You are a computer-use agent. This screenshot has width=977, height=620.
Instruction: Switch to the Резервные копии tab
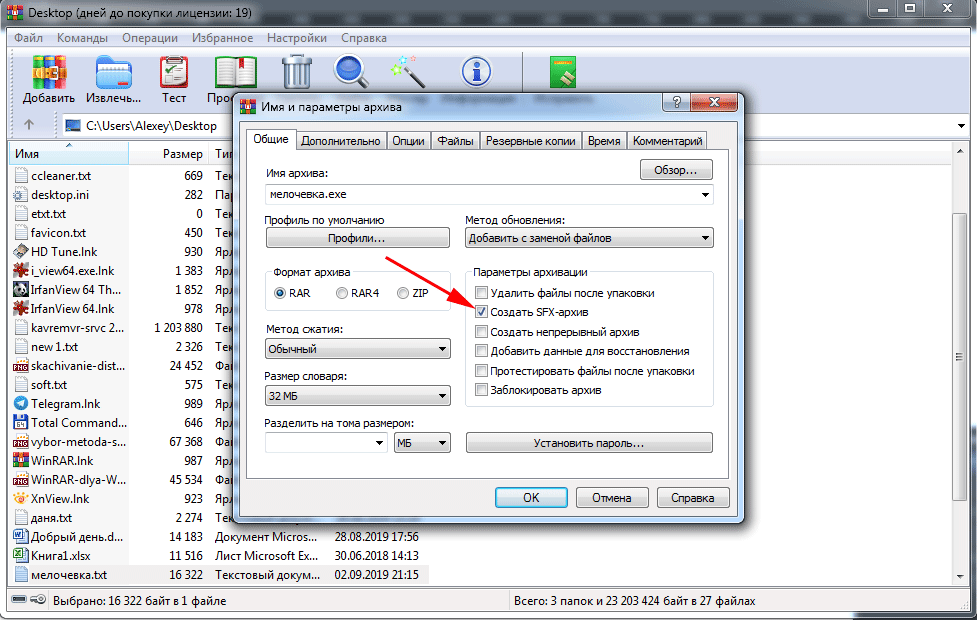point(530,141)
